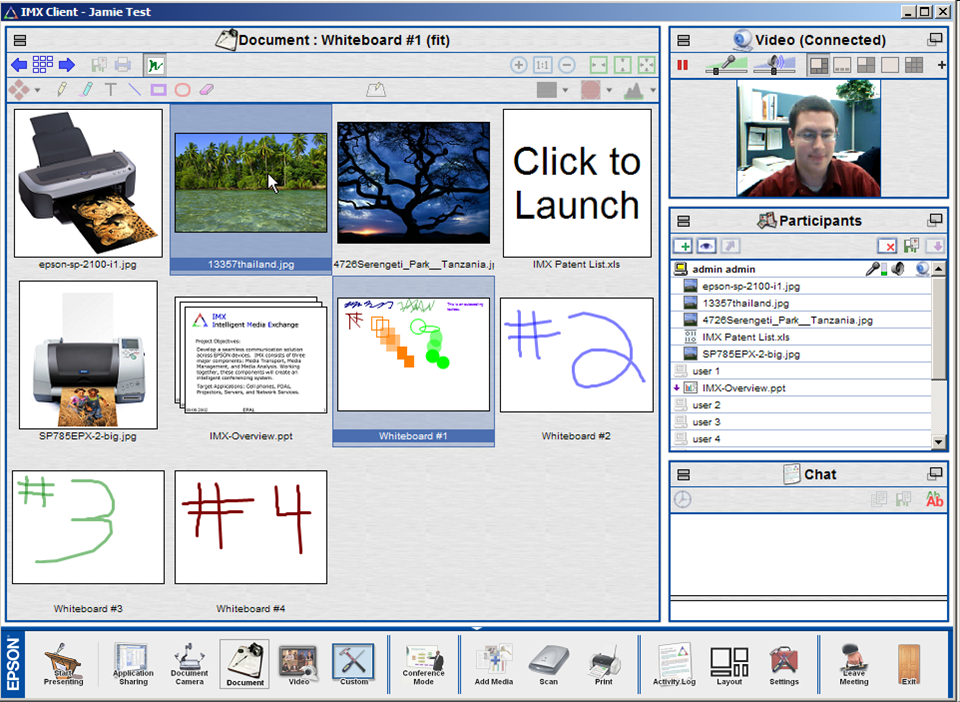The height and width of the screenshot is (702, 960).
Task: Fit document to width
Action: [x=598, y=65]
